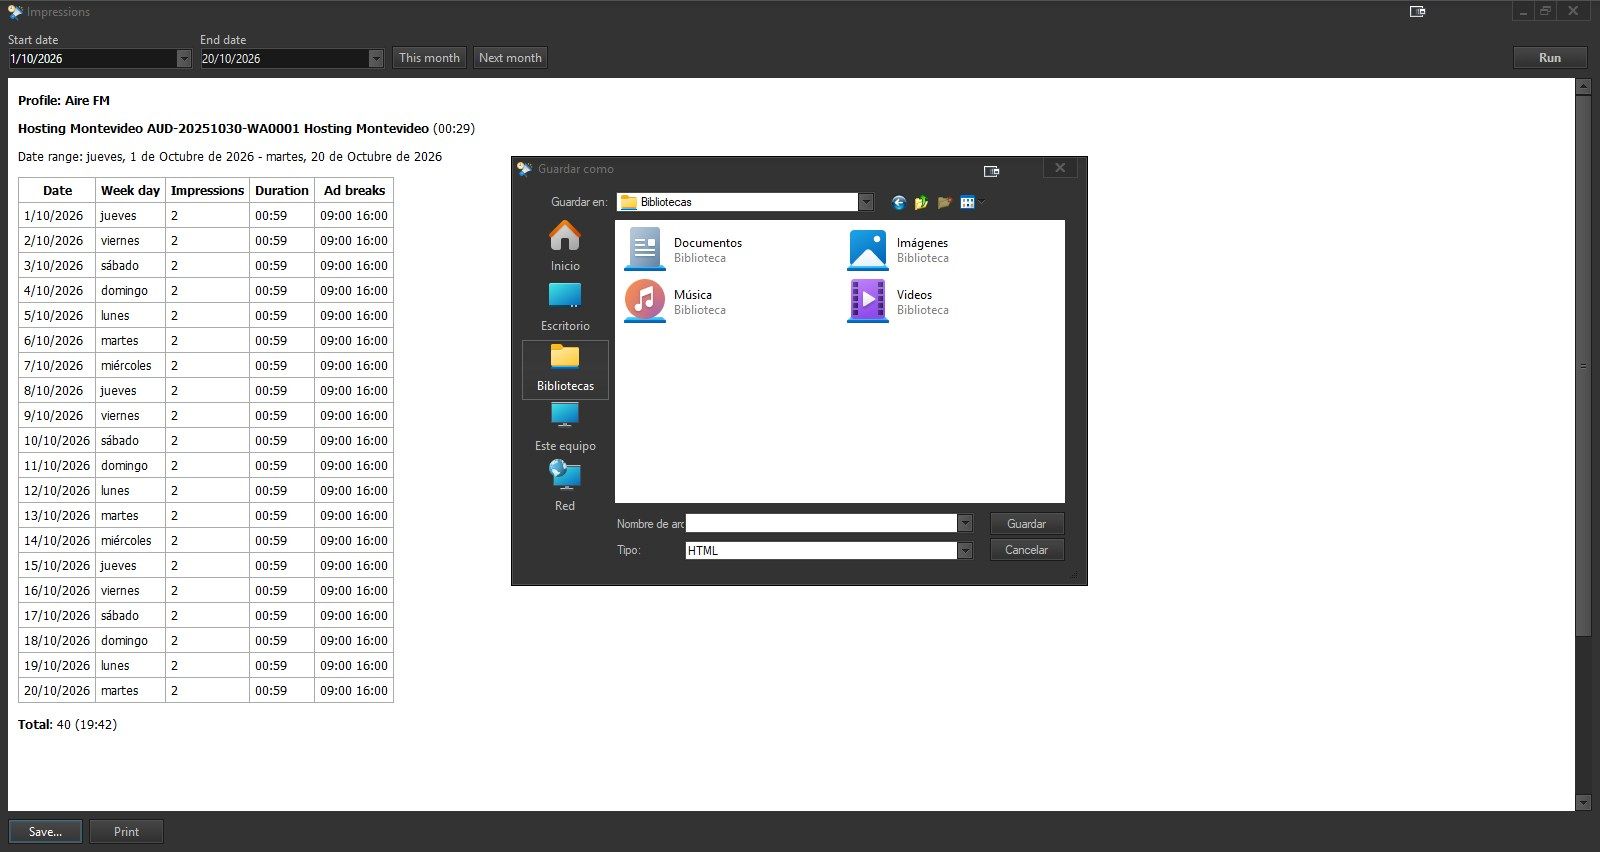
Task: Click the picture-in-picture icon in Guardar como title bar
Action: (x=992, y=171)
